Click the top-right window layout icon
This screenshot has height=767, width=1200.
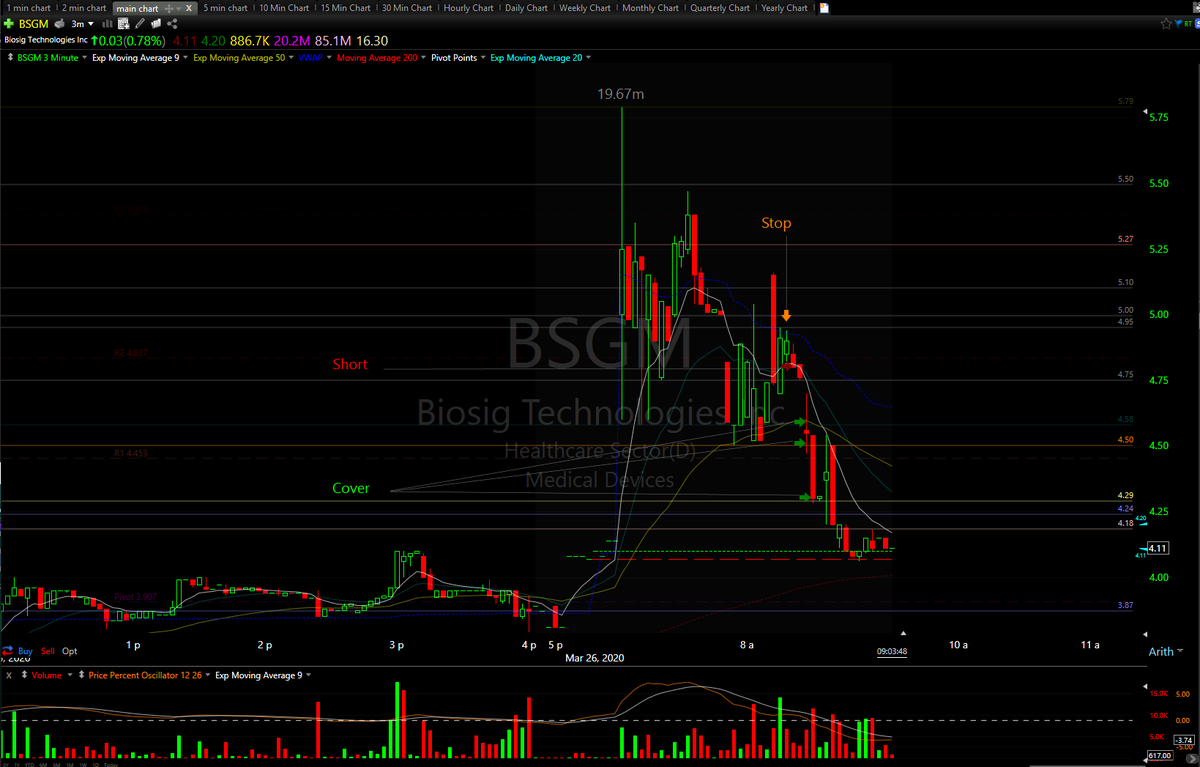pos(1195,8)
